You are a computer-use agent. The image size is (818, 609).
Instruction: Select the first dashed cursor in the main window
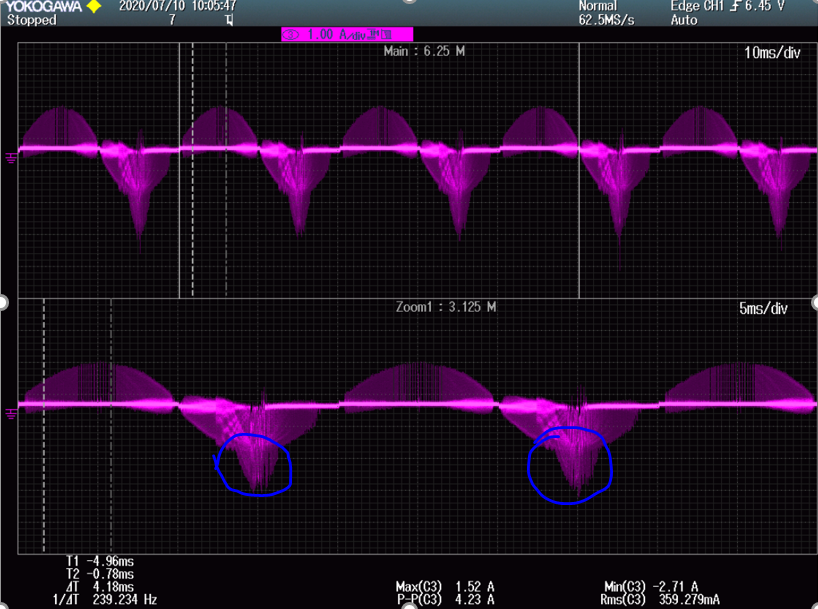193,170
